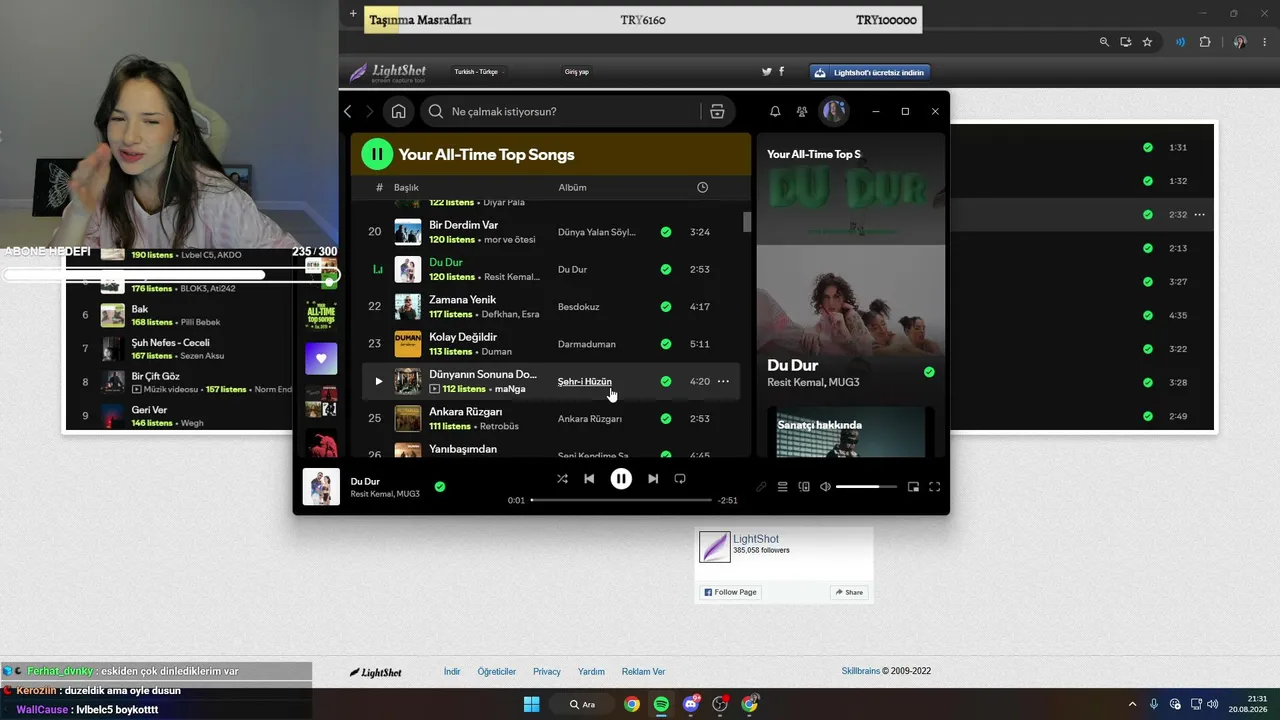1280x720 pixels.
Task: Mute the Spotify volume
Action: pos(825,487)
